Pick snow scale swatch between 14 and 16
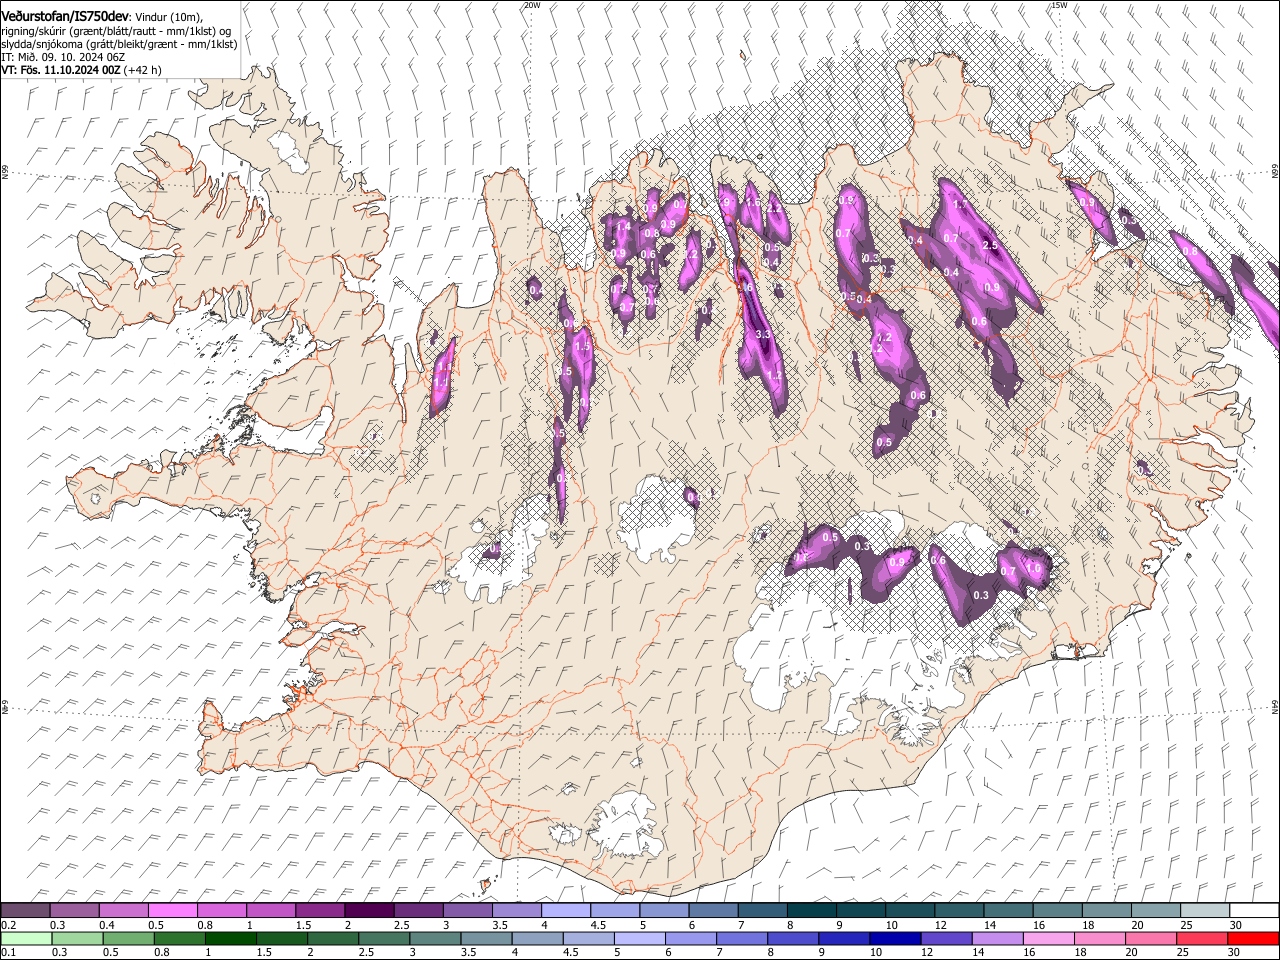Viewport: 1280px width, 960px height. pos(1008,911)
